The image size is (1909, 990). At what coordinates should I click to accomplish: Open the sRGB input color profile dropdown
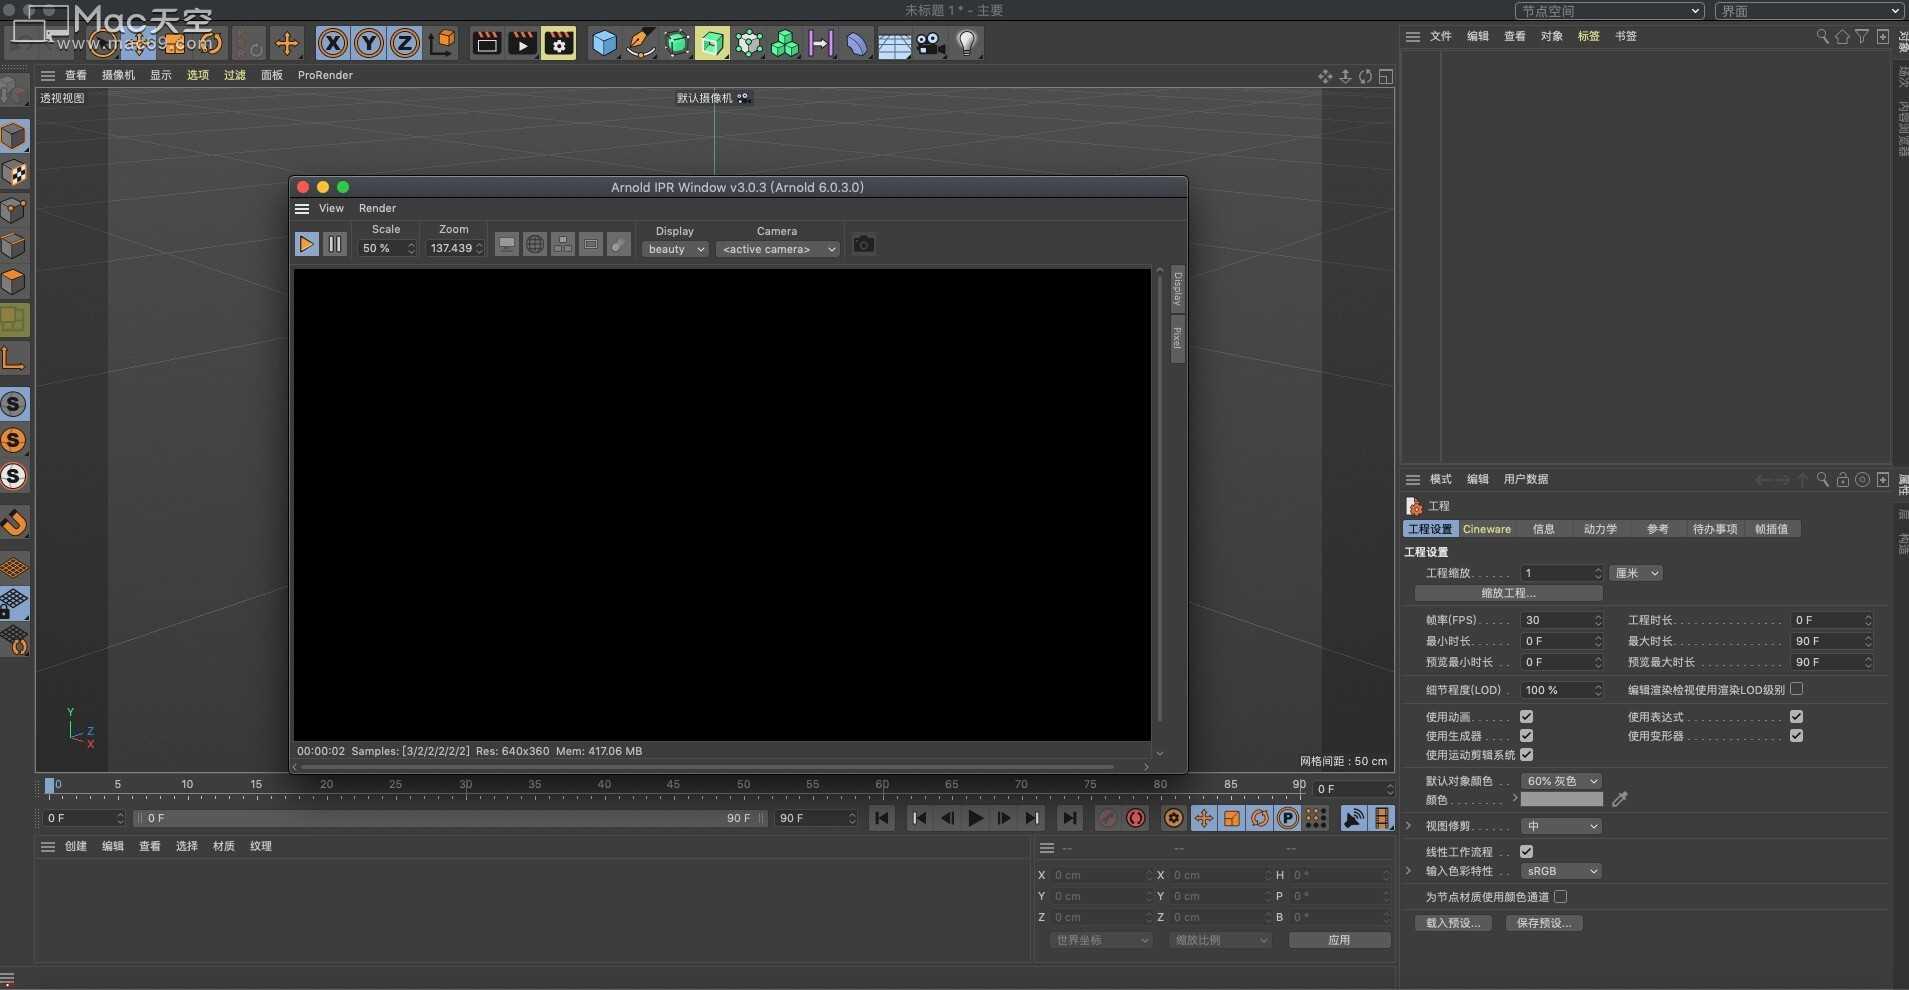click(1561, 871)
